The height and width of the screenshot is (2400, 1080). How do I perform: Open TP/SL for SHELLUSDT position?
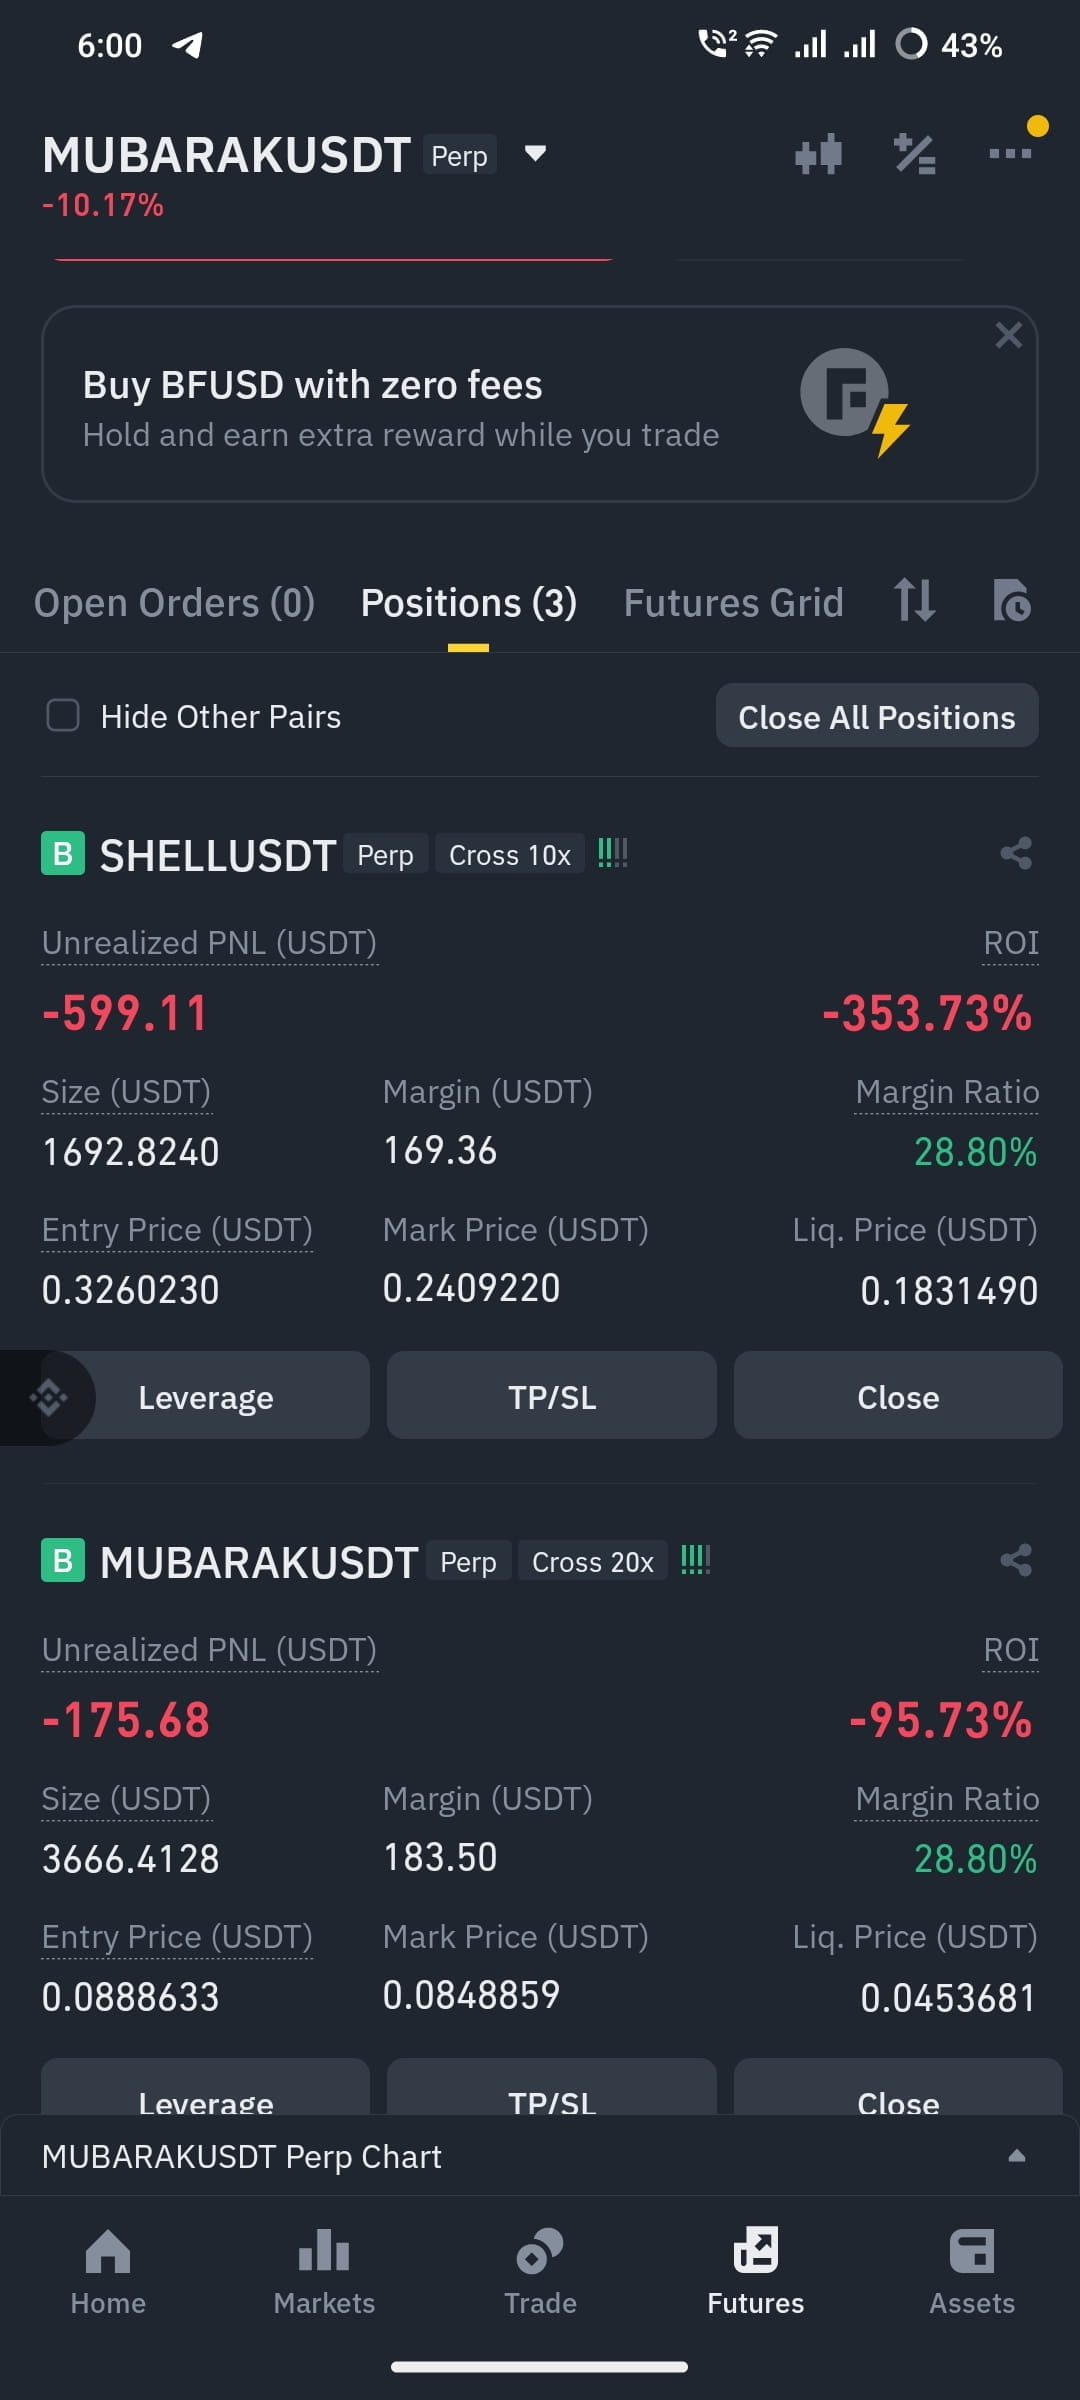coord(552,1396)
